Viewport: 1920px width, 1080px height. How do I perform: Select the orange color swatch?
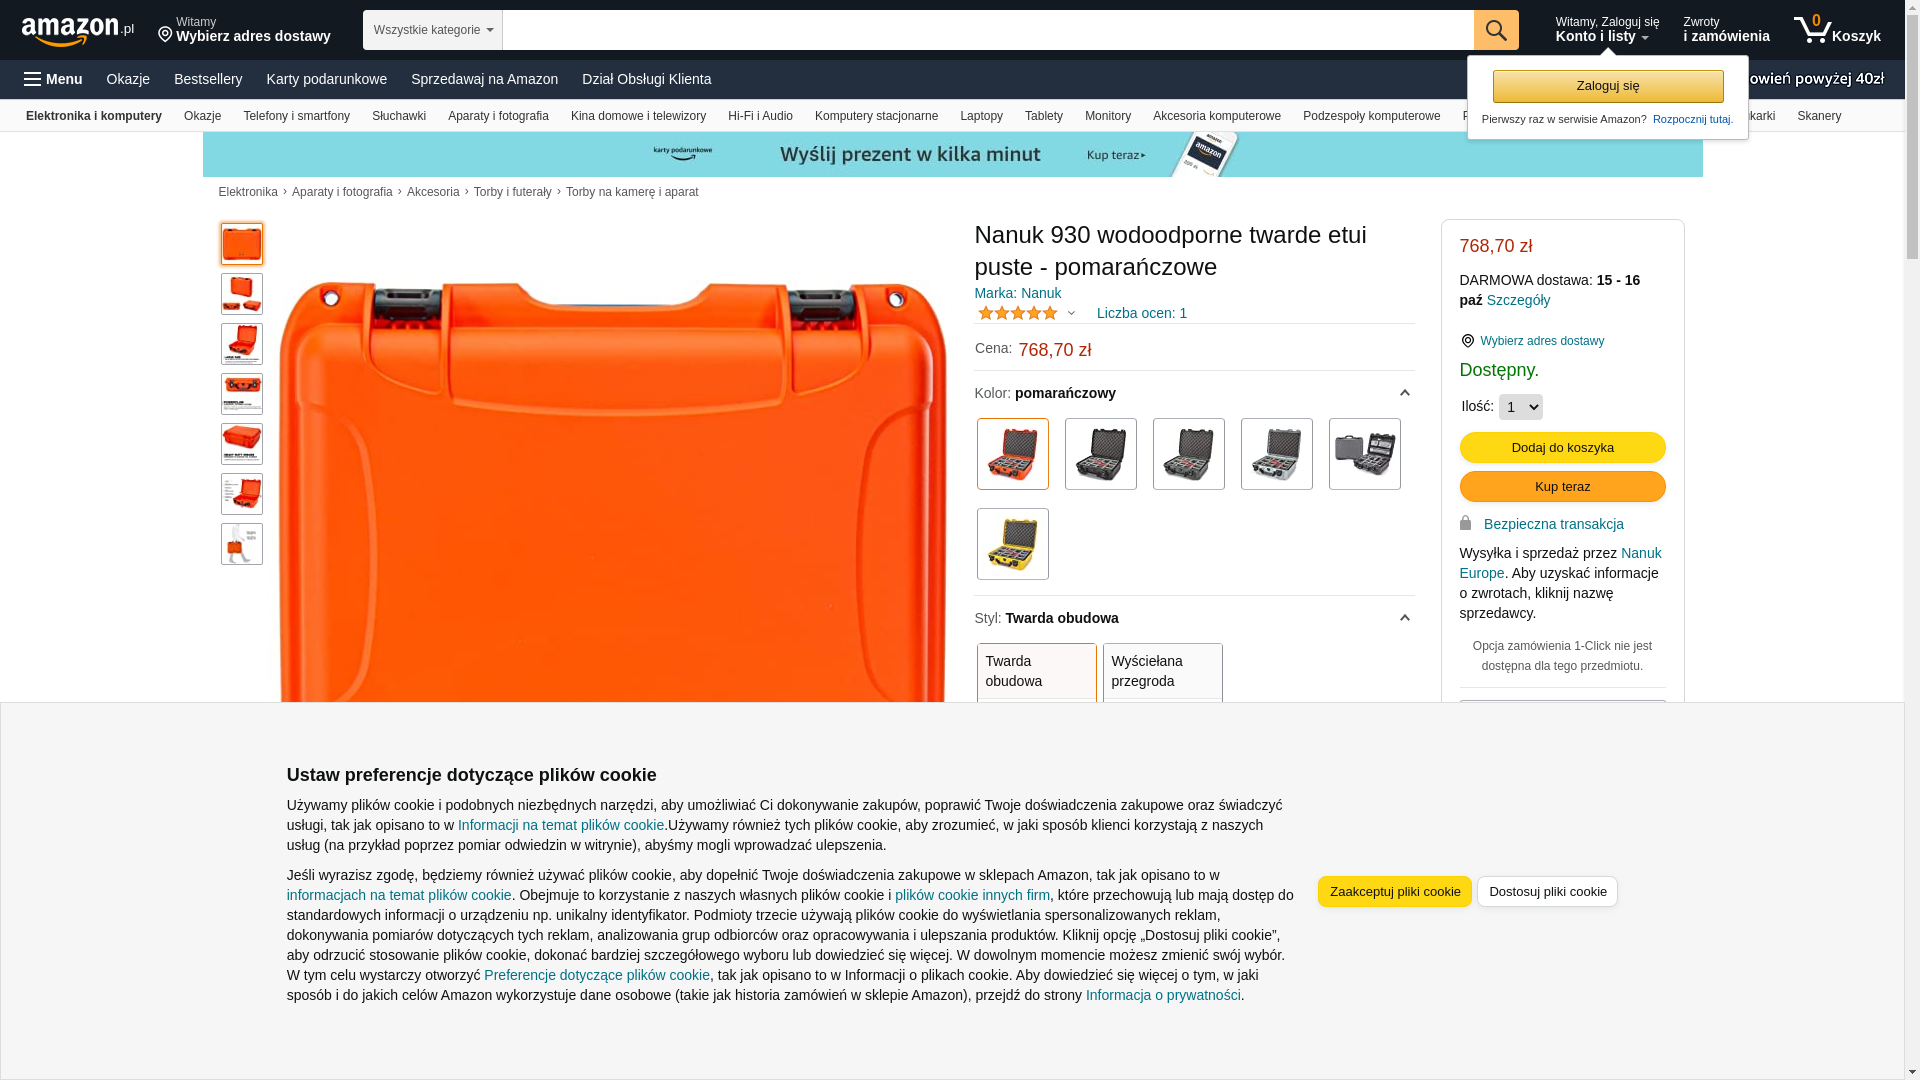click(1013, 454)
